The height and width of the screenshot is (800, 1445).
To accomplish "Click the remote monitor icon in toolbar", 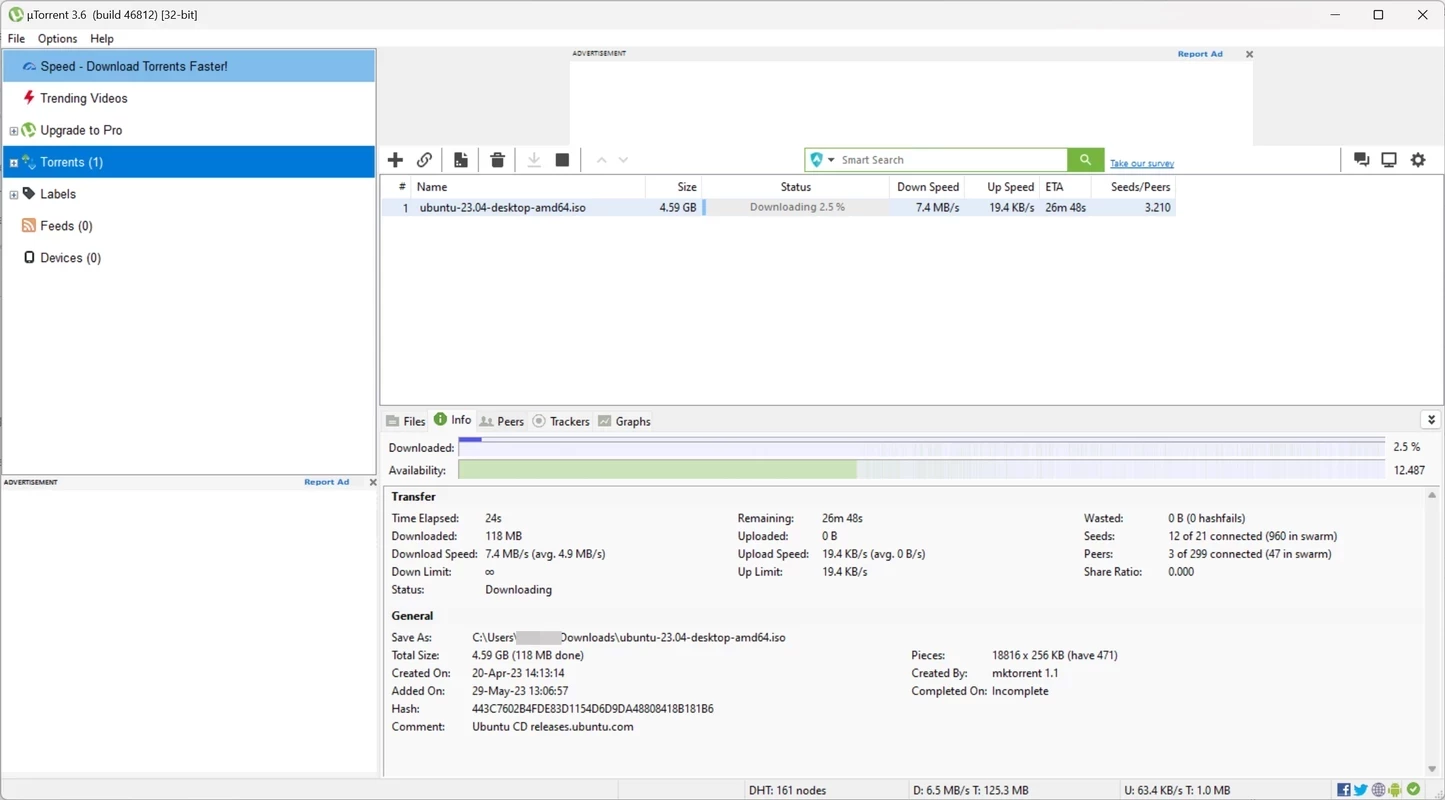I will click(1389, 160).
